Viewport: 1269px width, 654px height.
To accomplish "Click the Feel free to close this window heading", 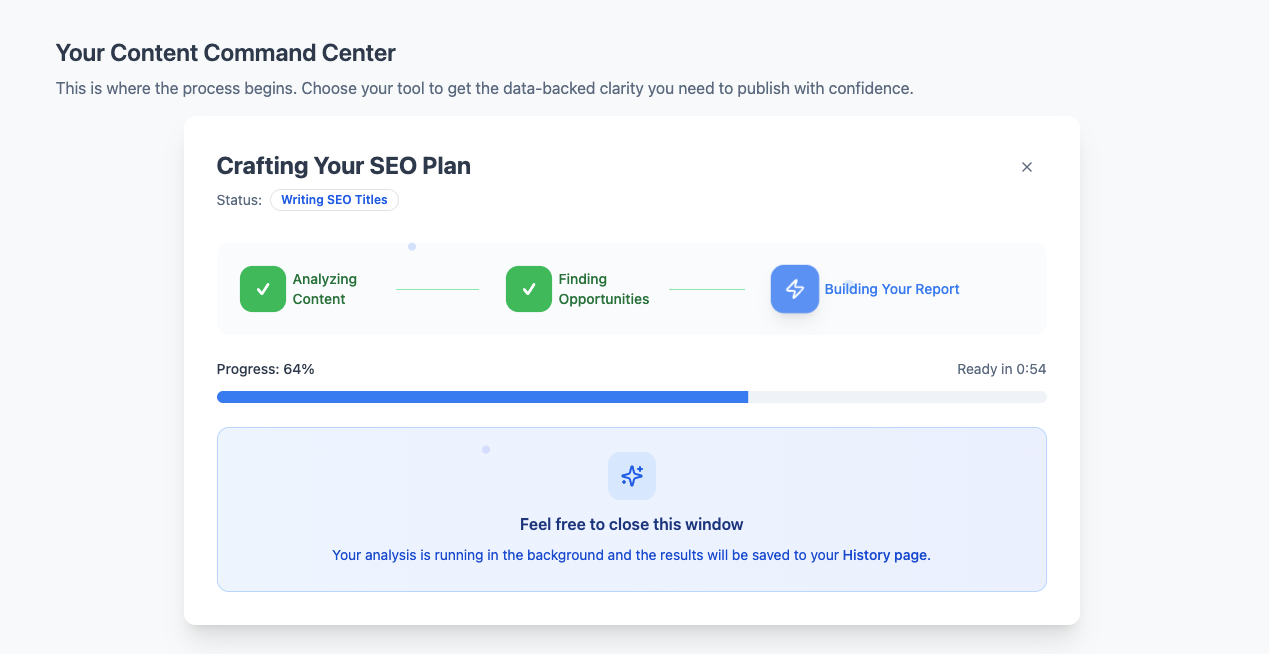I will (631, 524).
